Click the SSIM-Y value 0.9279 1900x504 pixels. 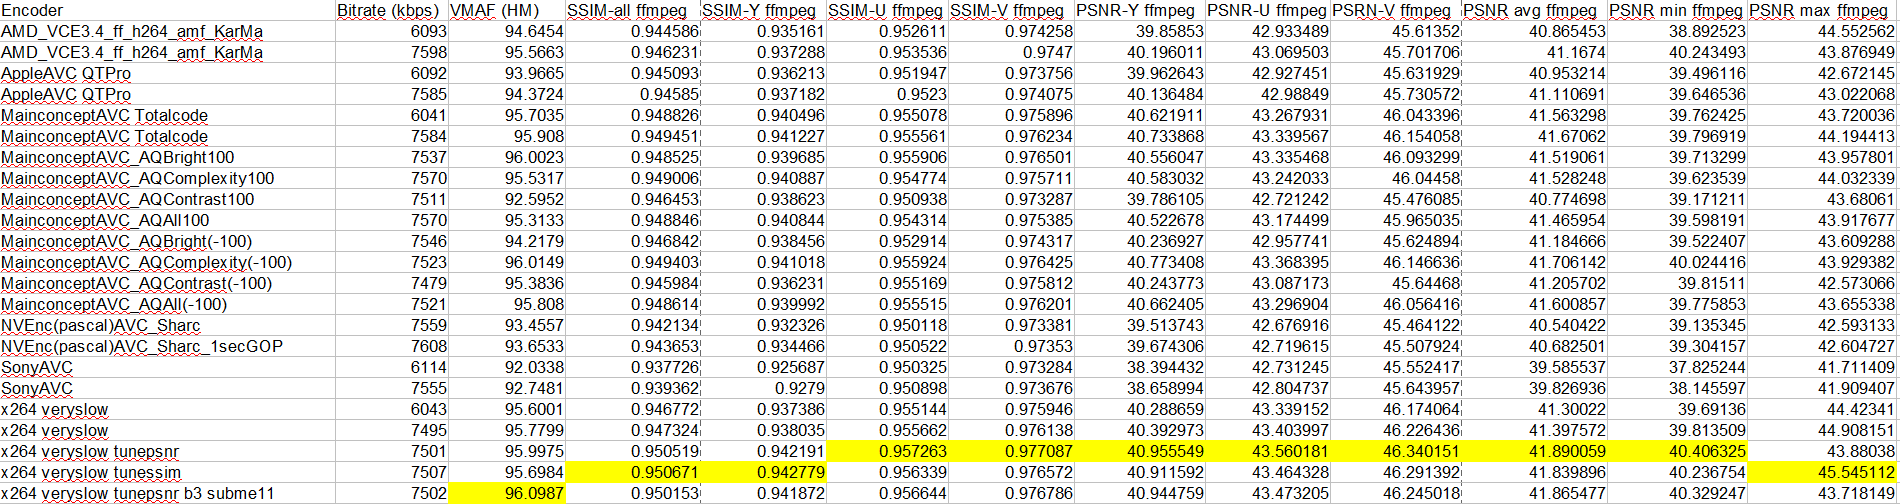click(x=763, y=388)
